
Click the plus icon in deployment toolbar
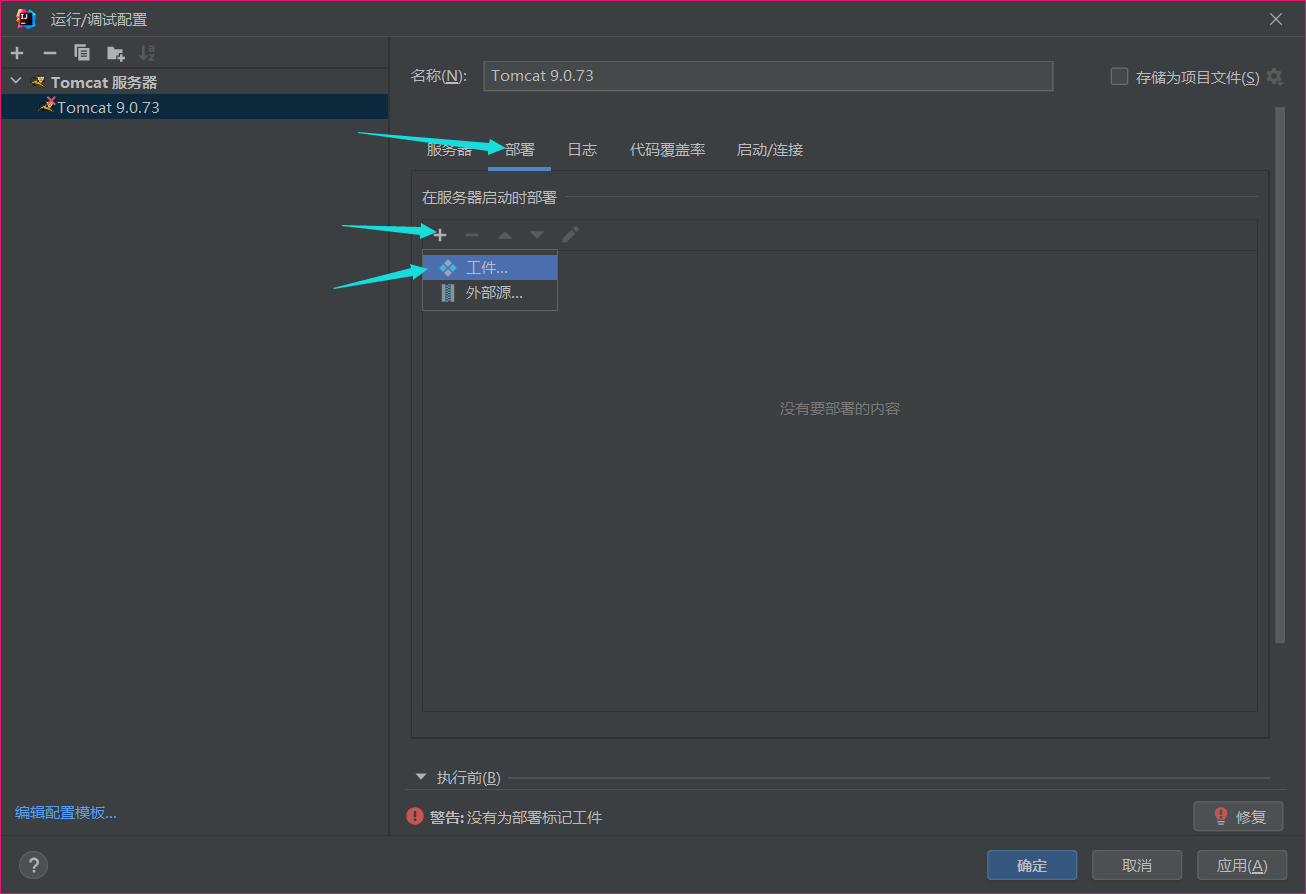point(440,235)
